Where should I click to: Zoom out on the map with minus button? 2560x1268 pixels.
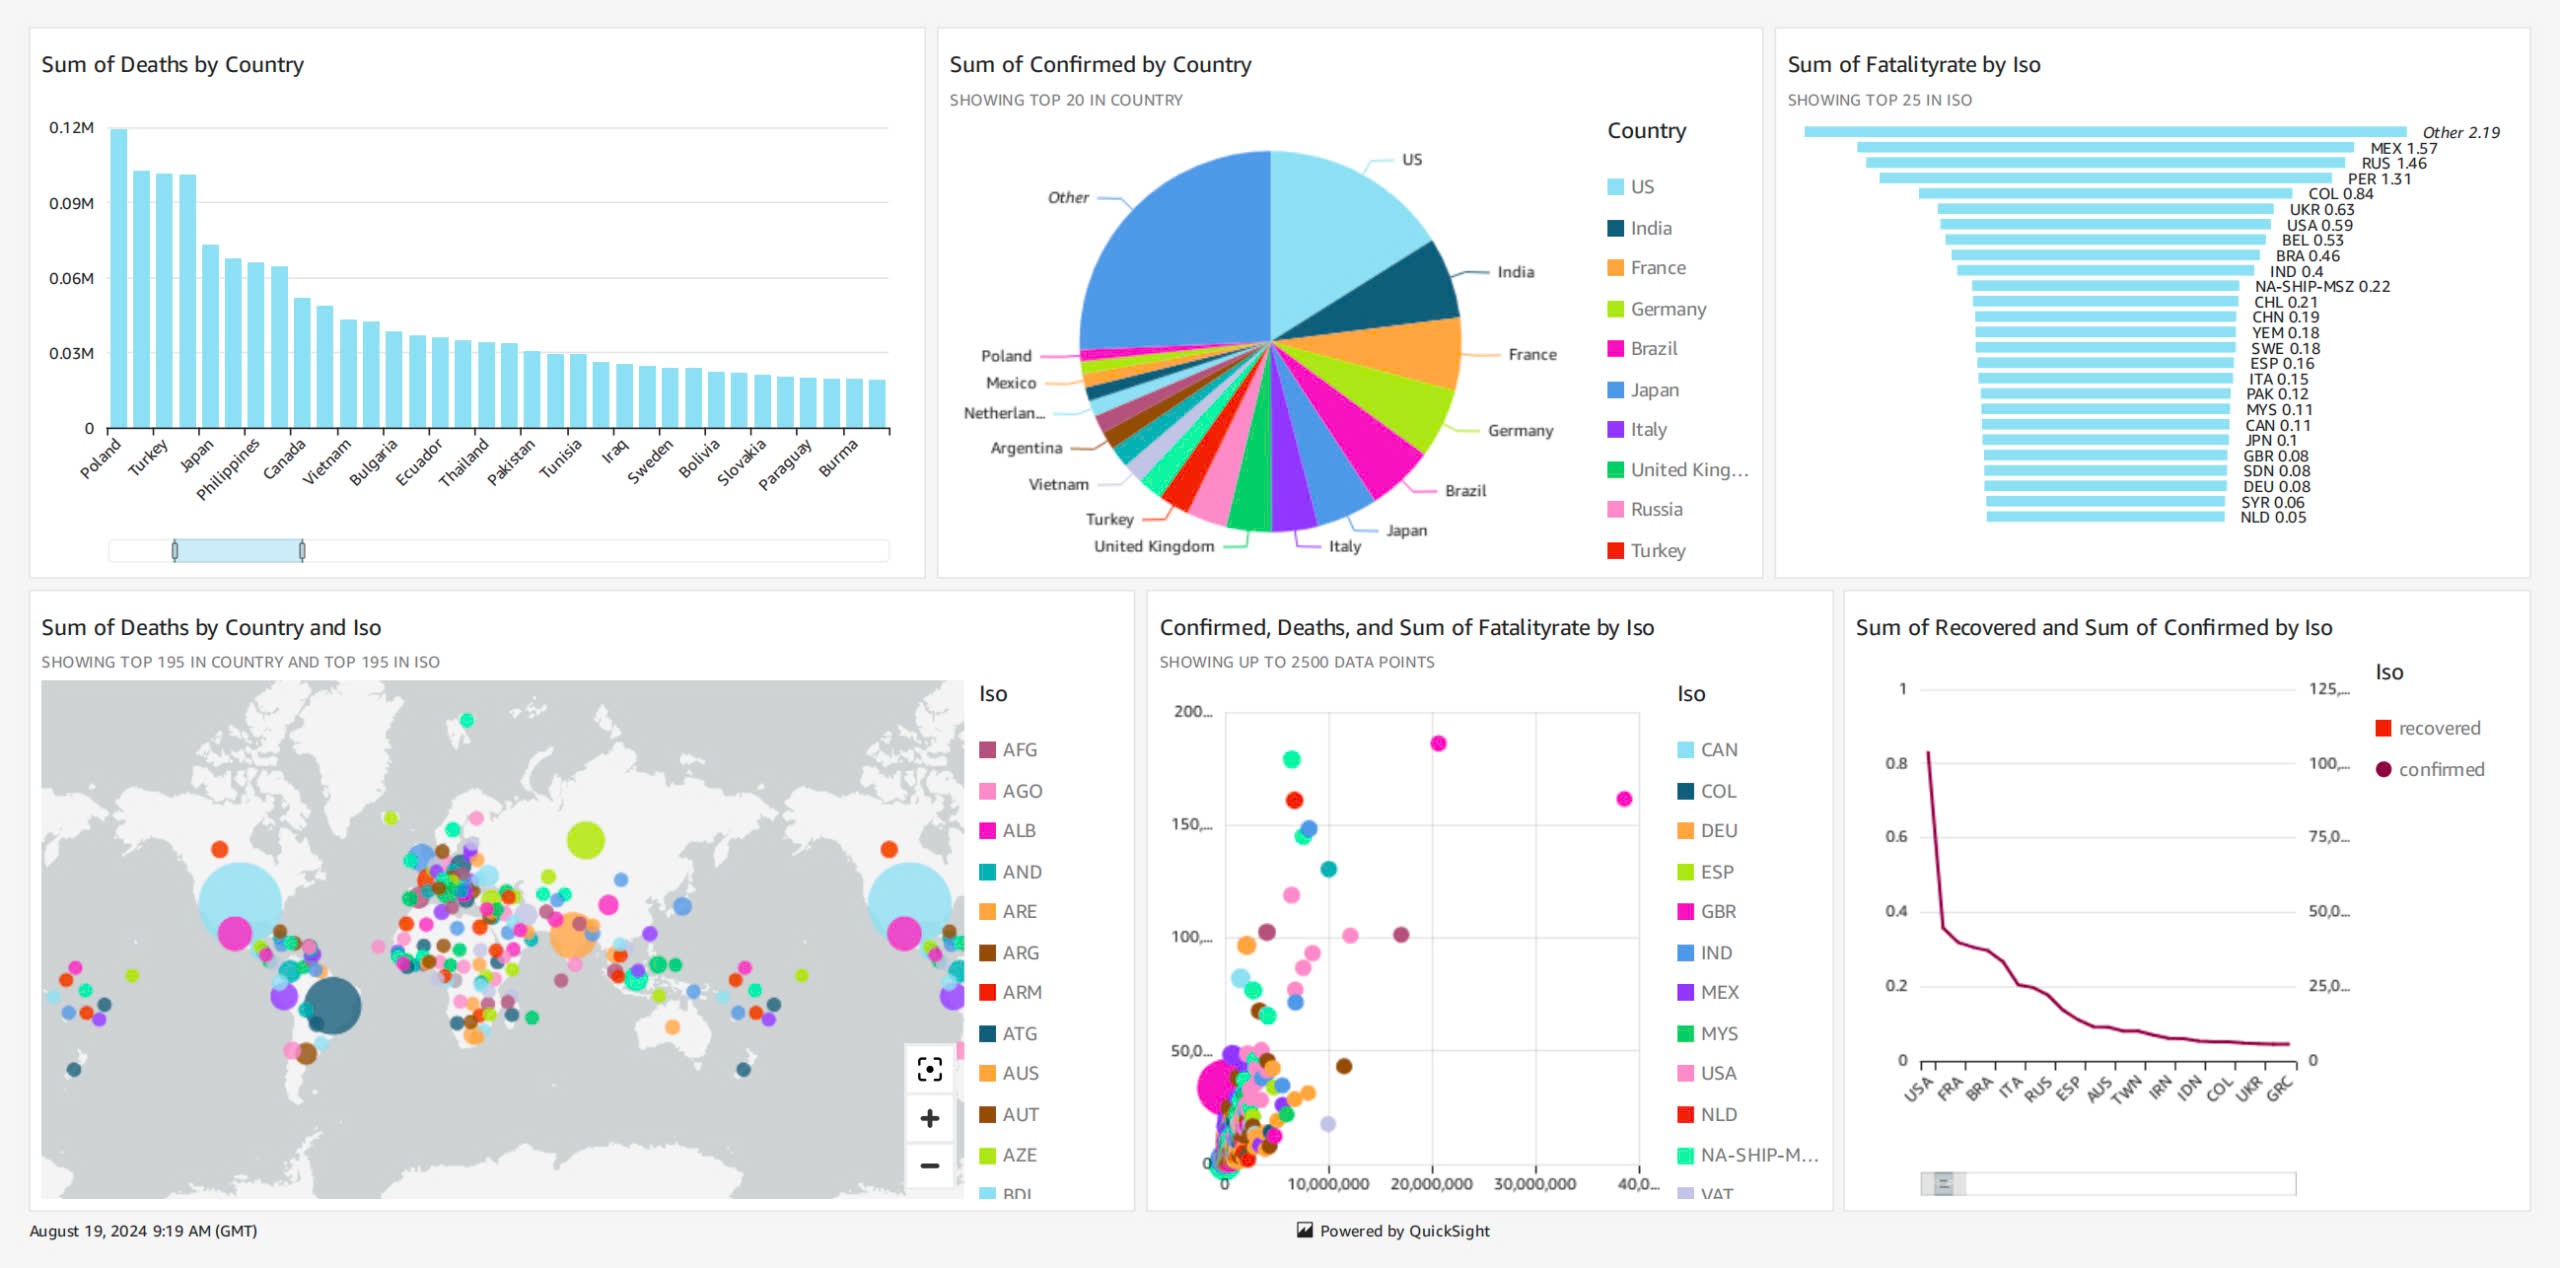(x=929, y=1165)
